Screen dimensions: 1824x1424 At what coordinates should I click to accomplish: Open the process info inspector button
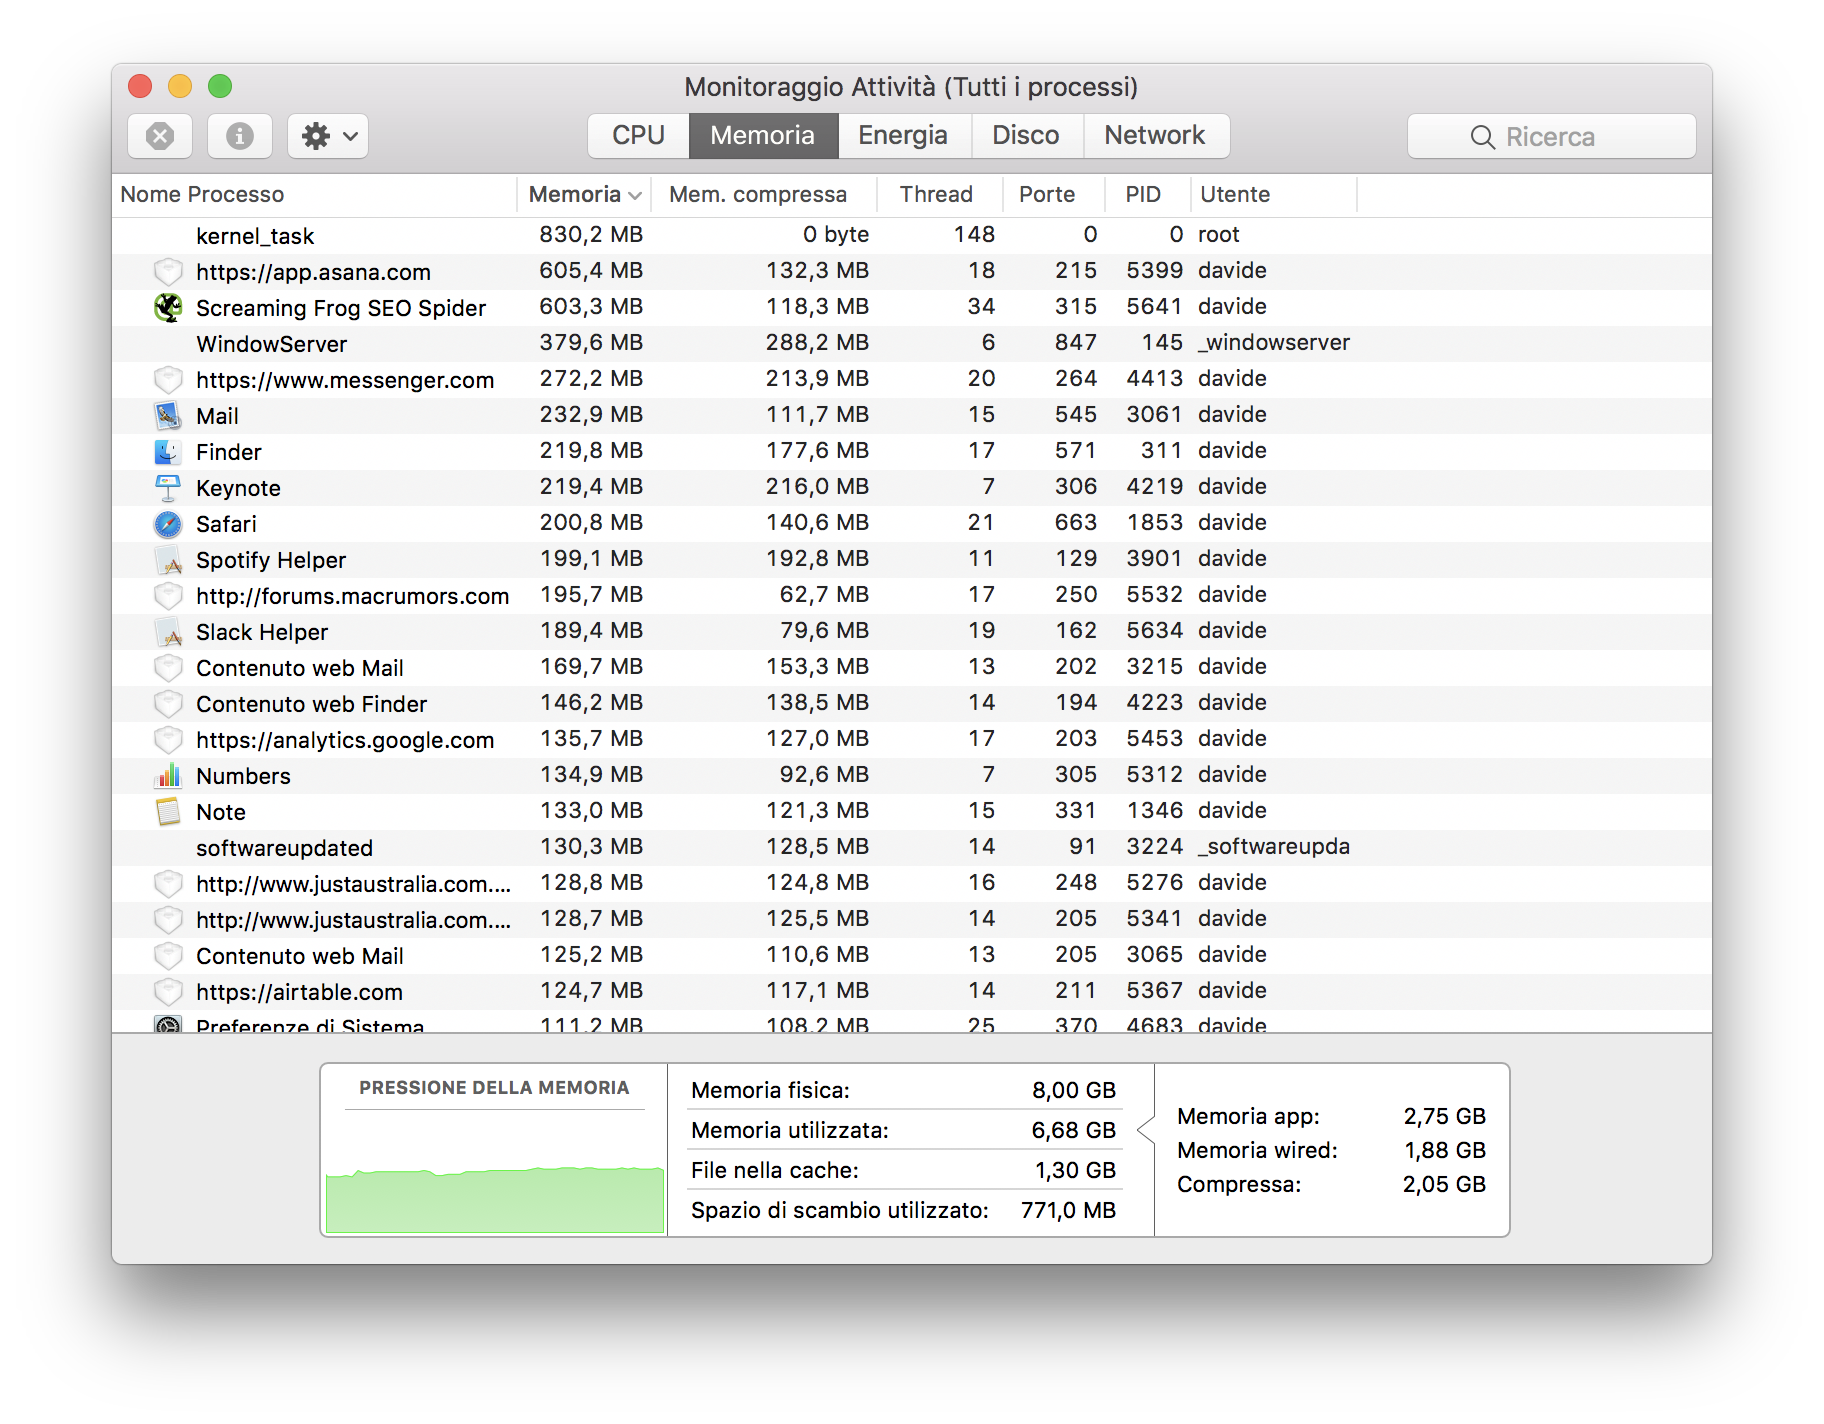click(240, 136)
